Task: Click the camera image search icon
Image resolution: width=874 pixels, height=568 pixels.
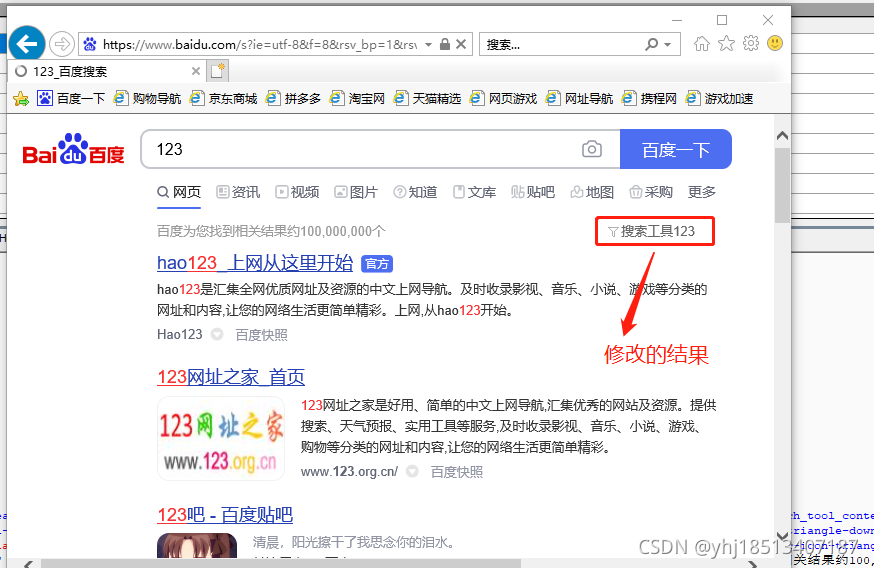Action: pyautogui.click(x=591, y=149)
